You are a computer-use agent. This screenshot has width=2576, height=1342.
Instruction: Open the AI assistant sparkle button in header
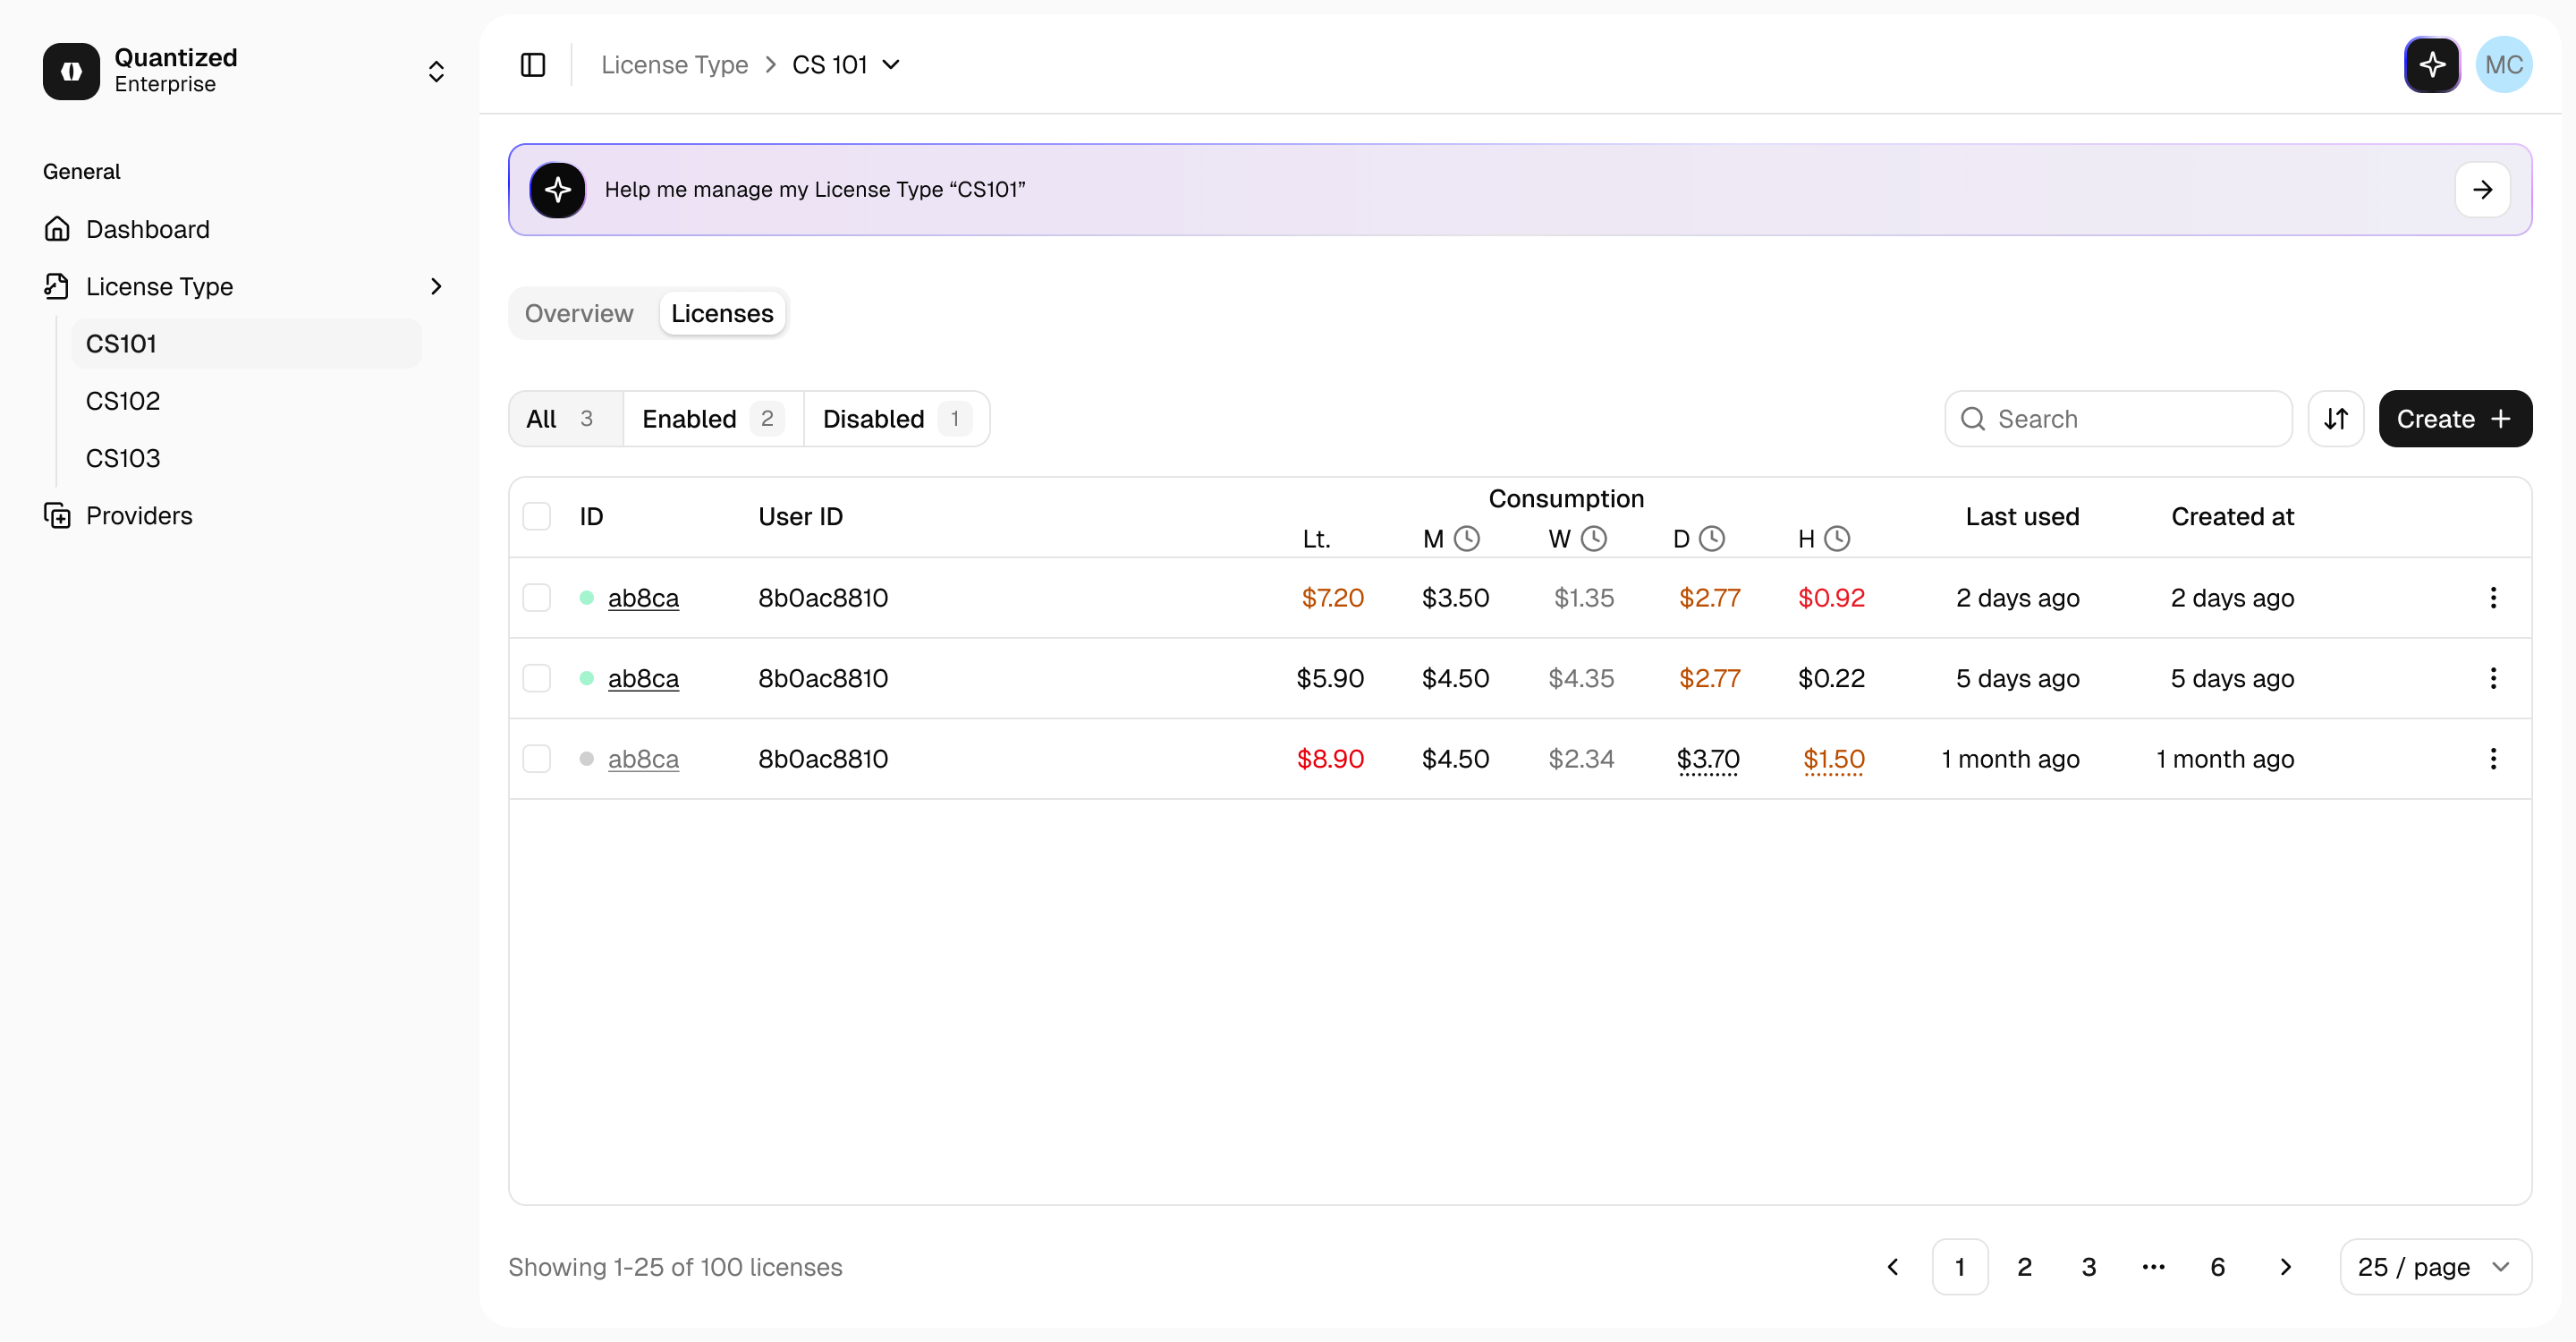(2432, 65)
